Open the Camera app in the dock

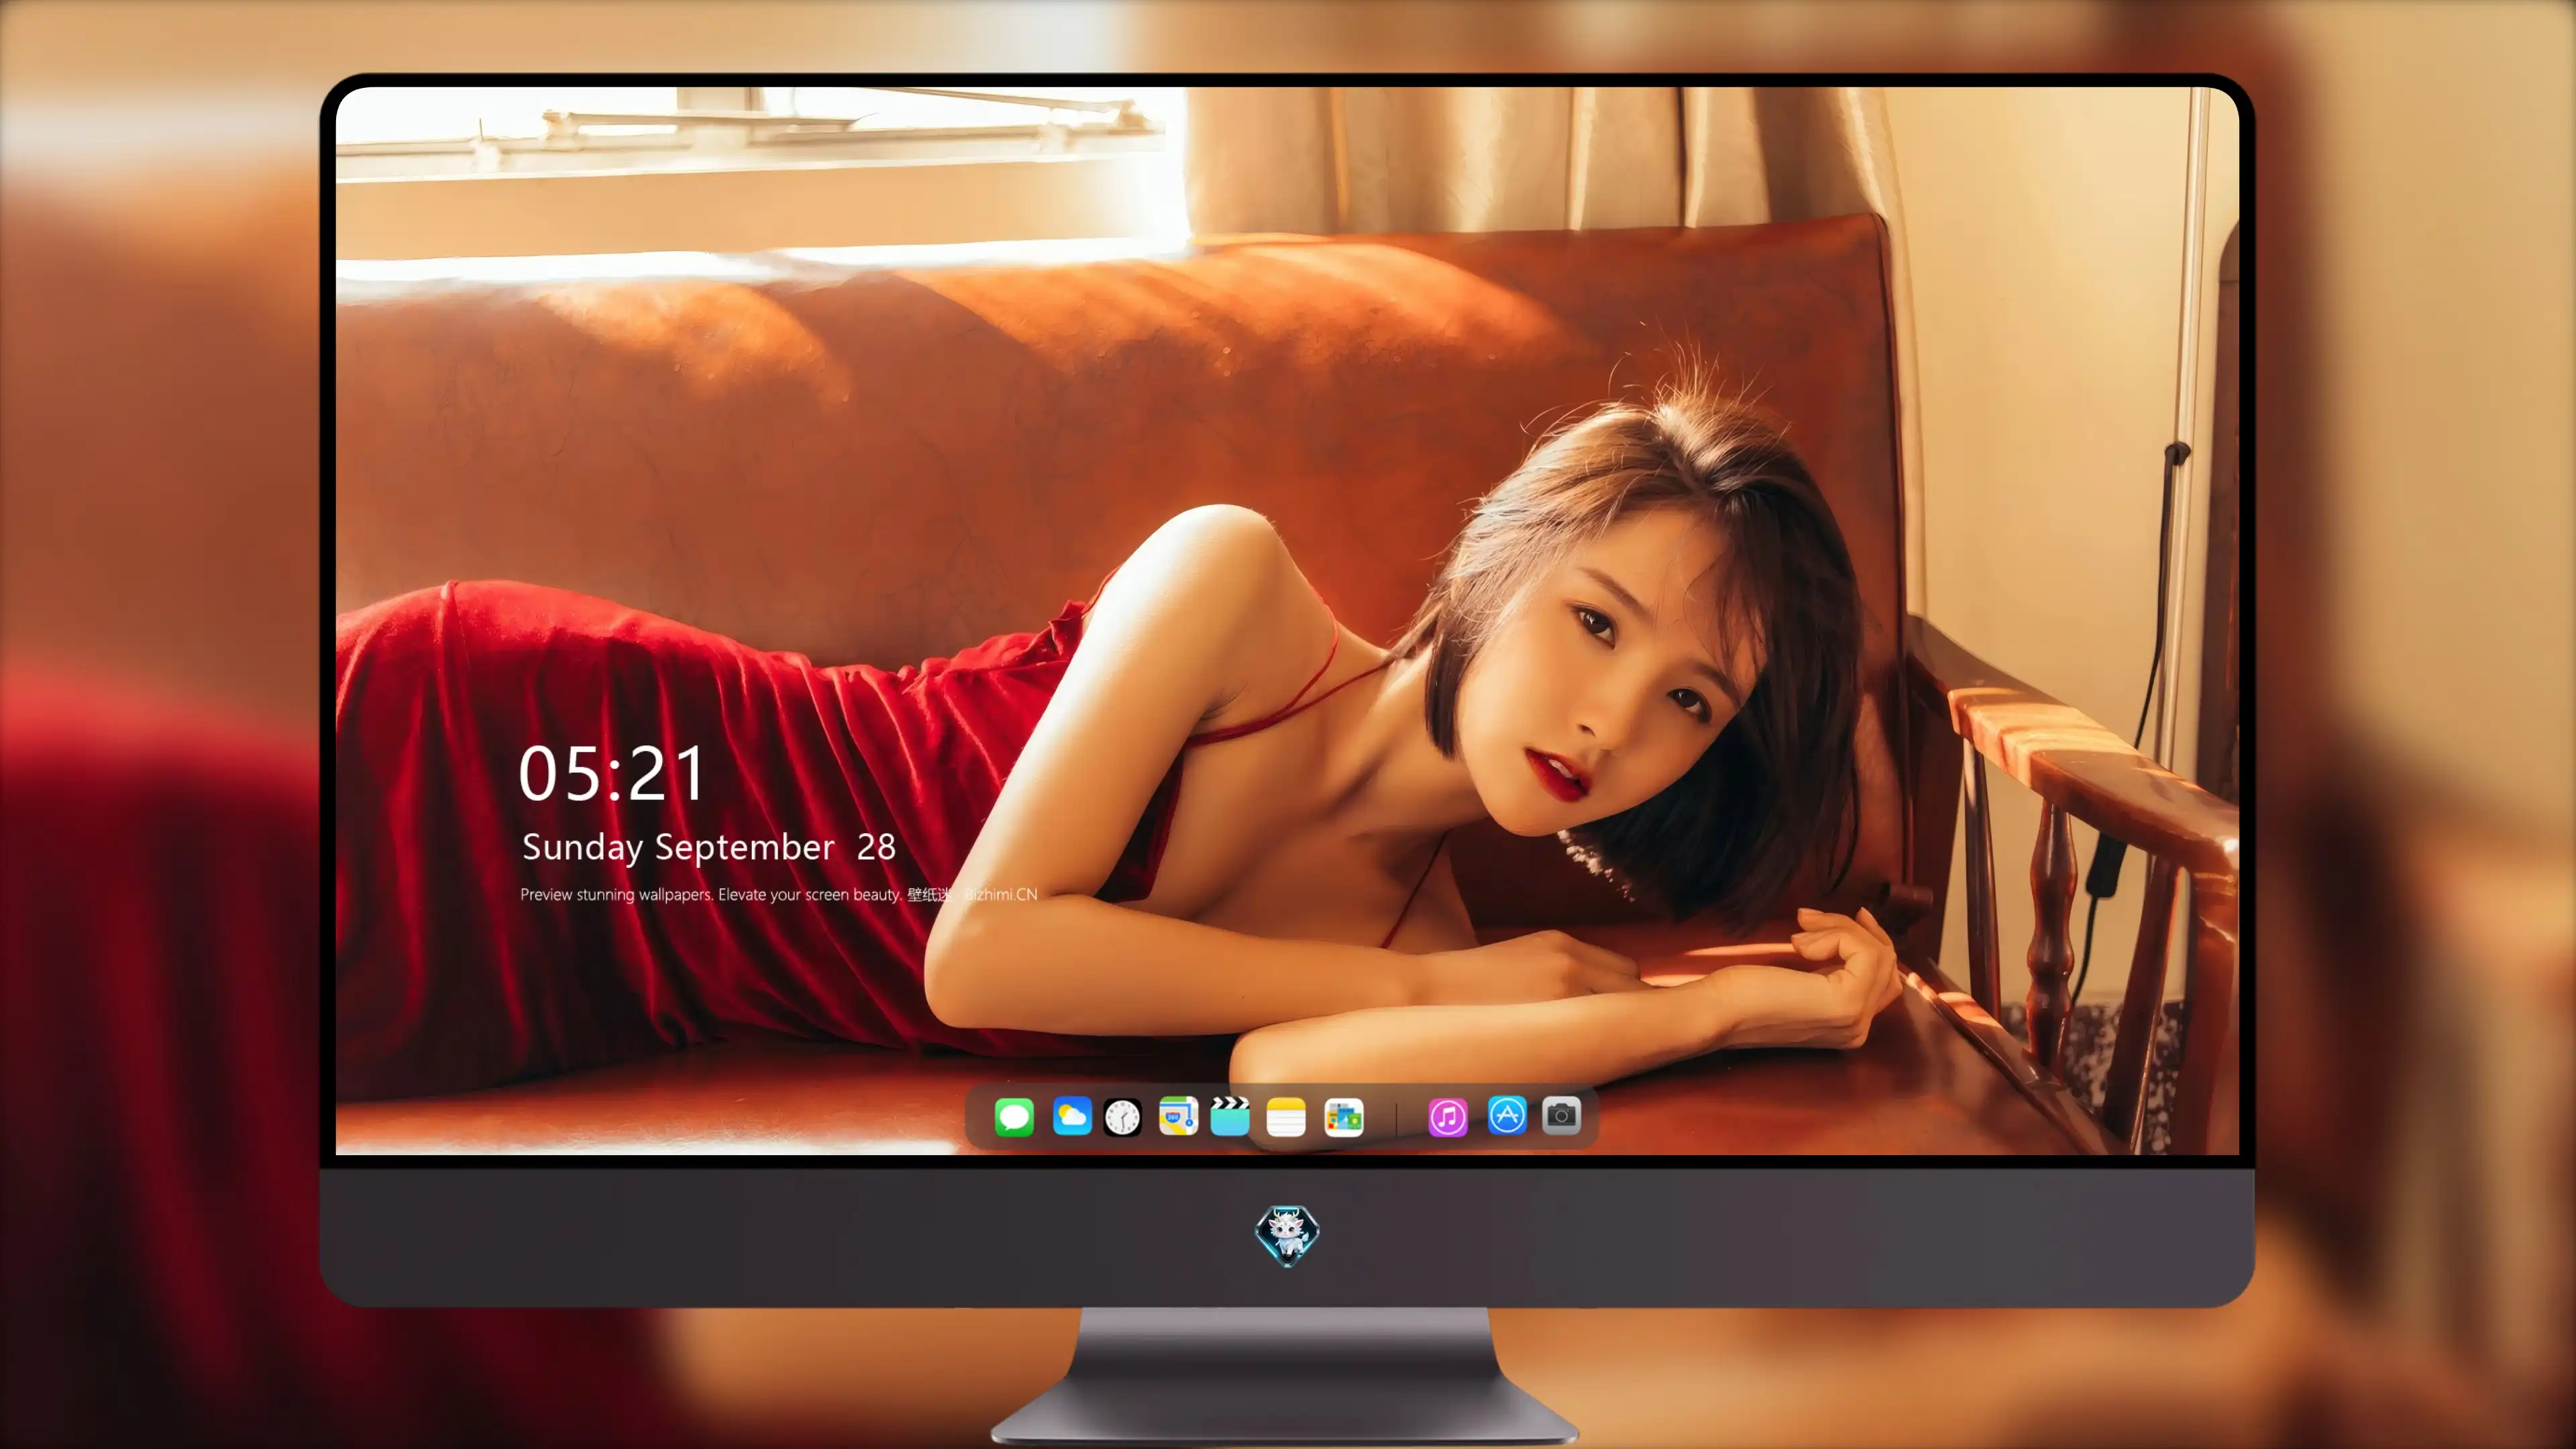(1561, 1115)
